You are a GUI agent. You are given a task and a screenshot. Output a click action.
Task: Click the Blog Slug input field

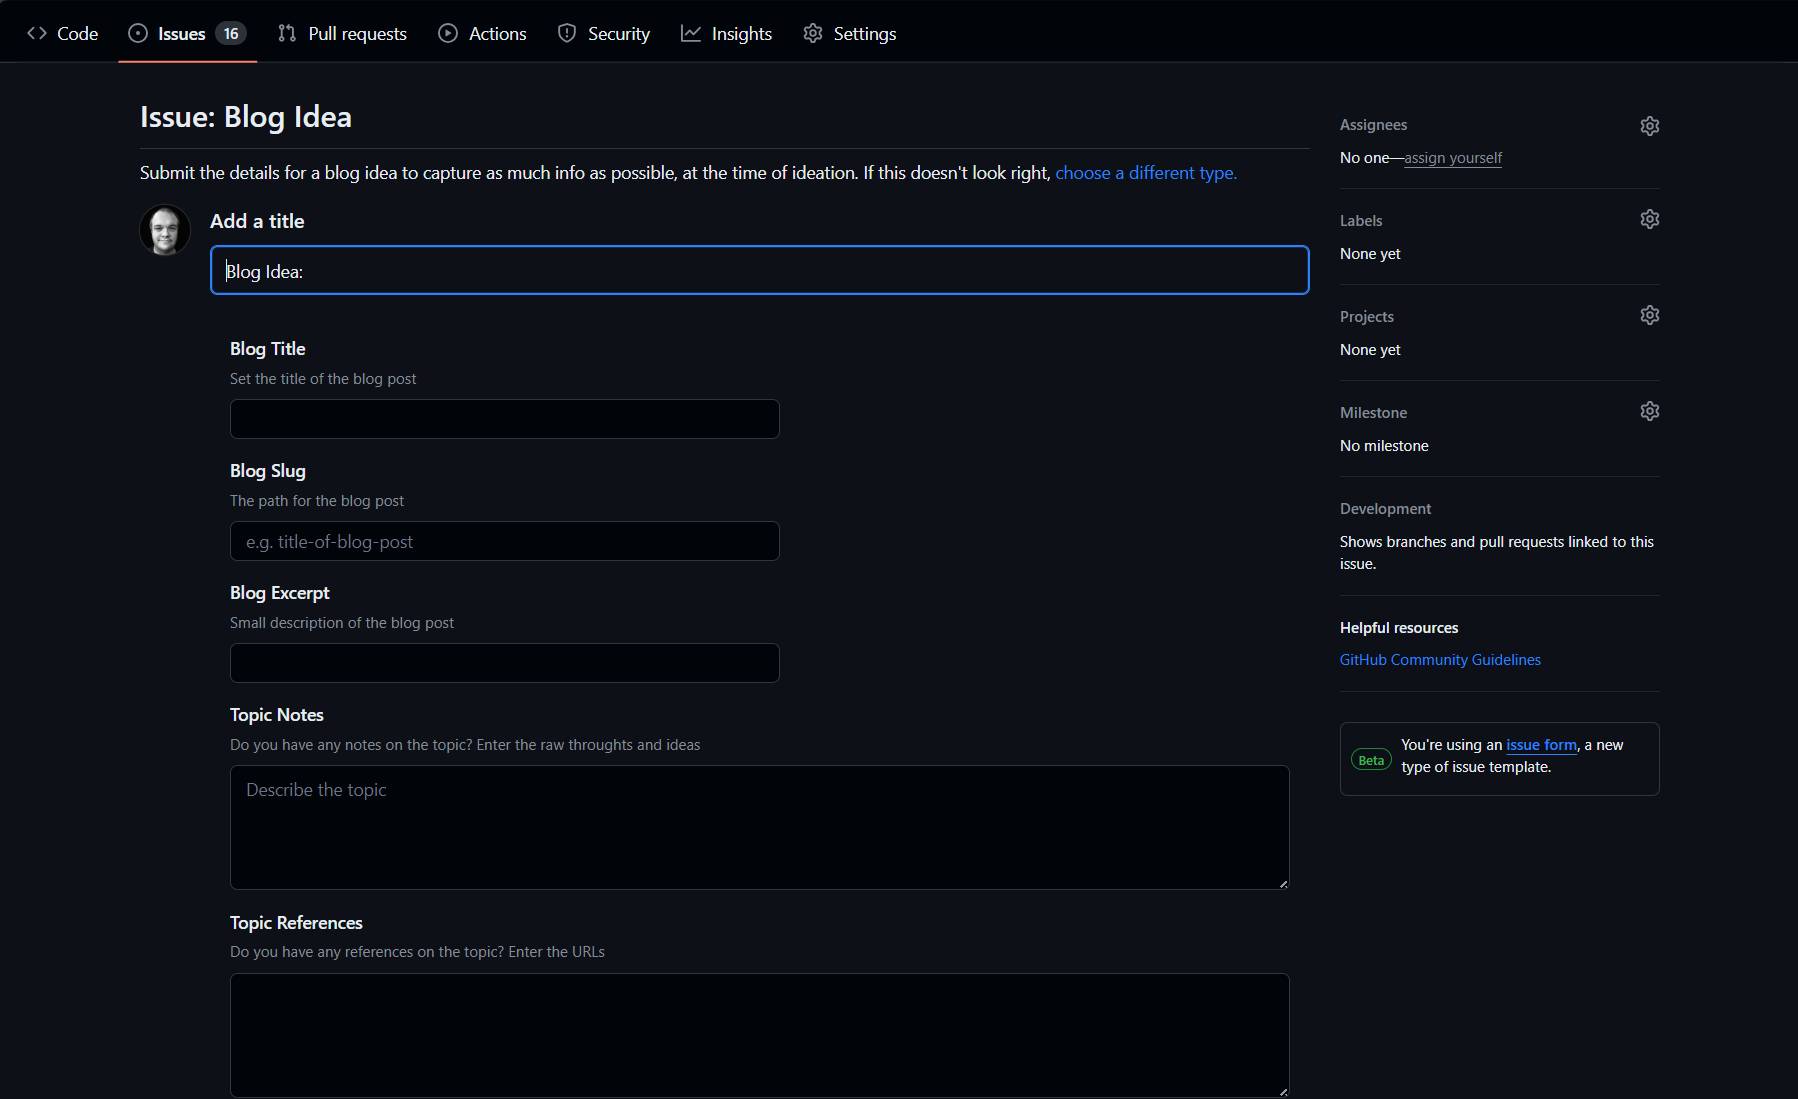pos(504,541)
